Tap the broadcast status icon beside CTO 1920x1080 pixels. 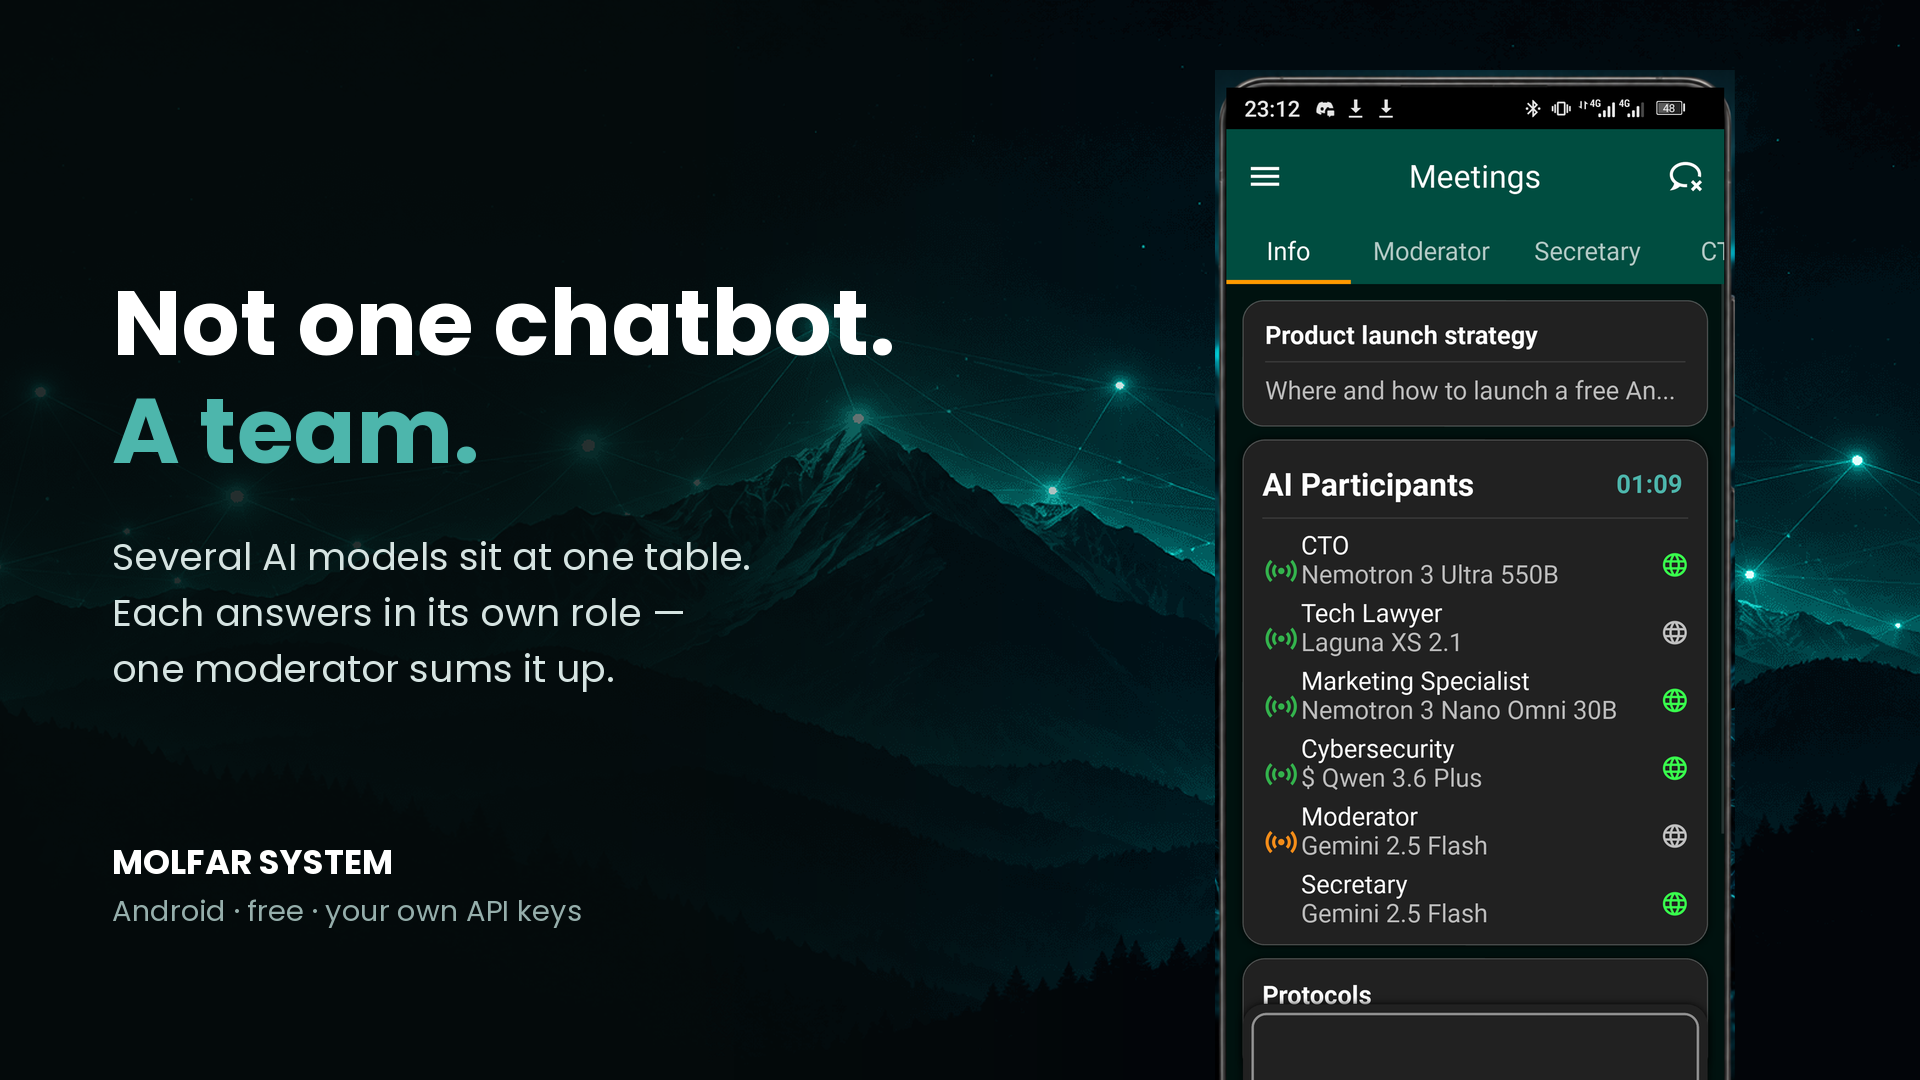coord(1281,571)
